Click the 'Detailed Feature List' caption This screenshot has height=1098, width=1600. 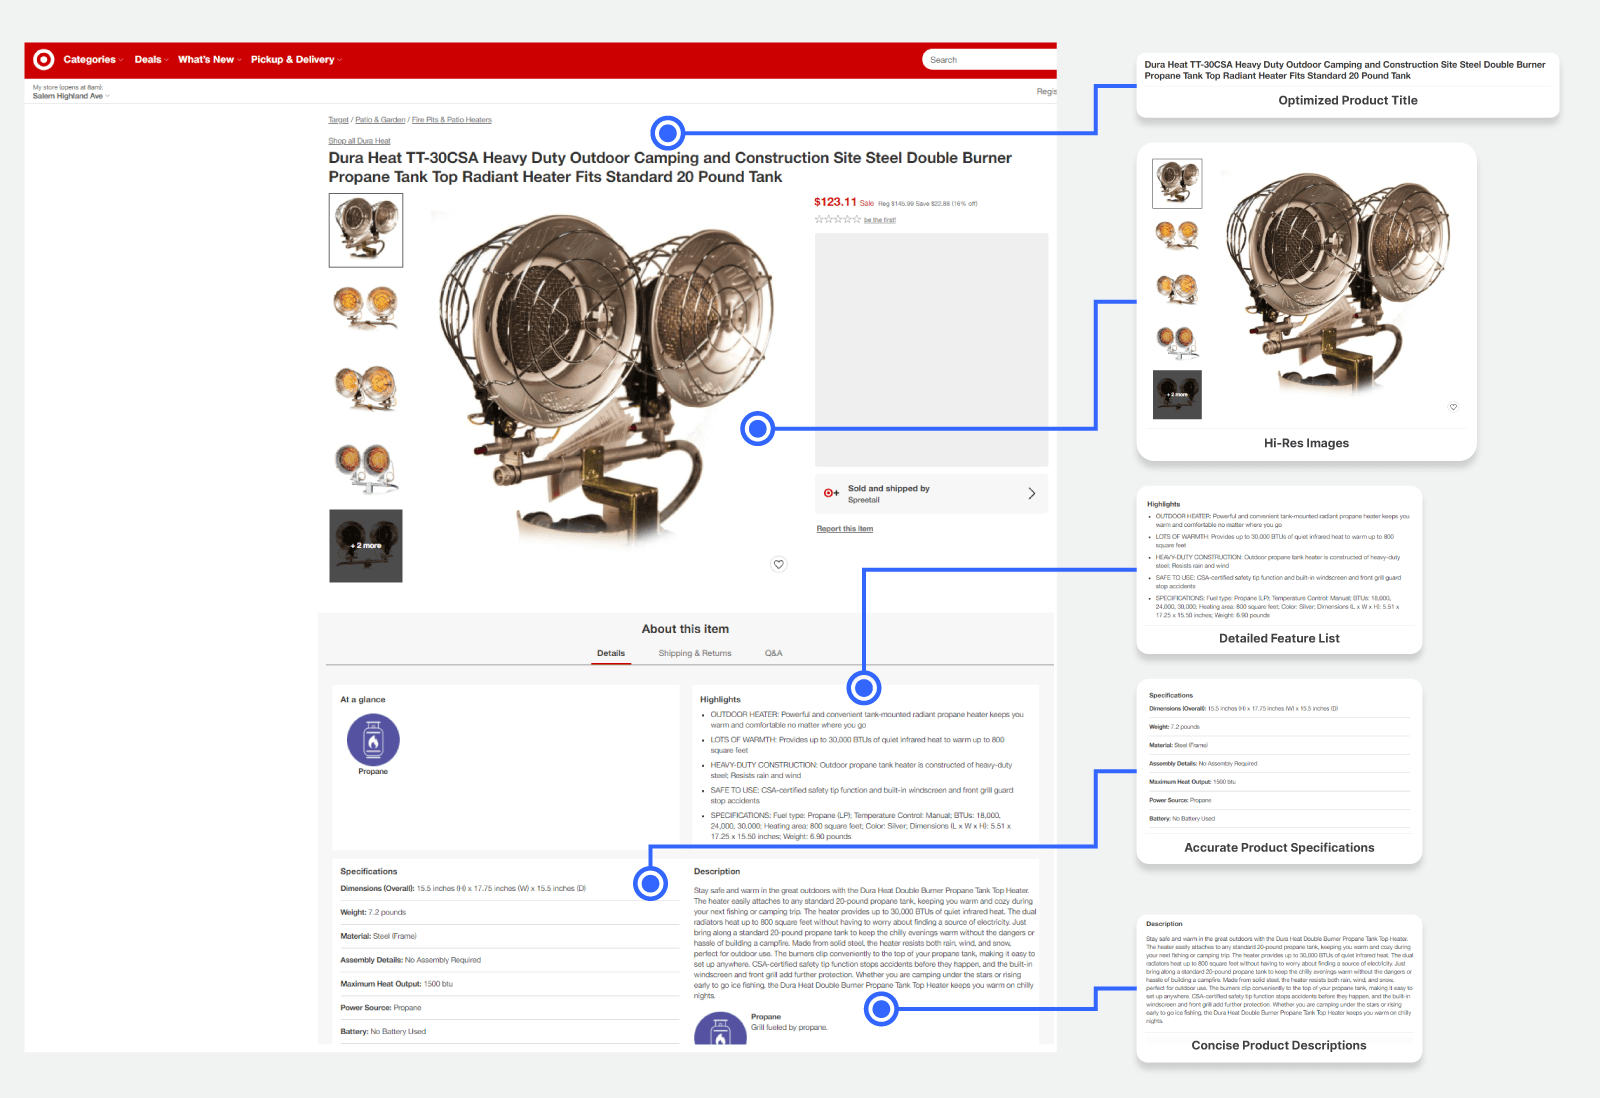[x=1279, y=638]
